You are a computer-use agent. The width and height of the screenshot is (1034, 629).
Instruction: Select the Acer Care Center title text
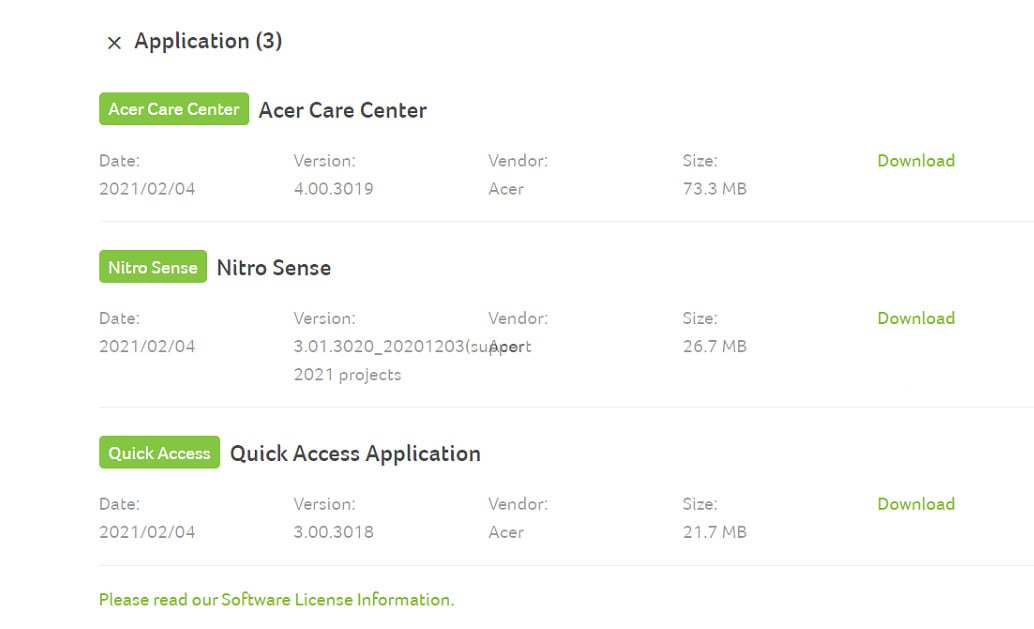[x=343, y=110]
